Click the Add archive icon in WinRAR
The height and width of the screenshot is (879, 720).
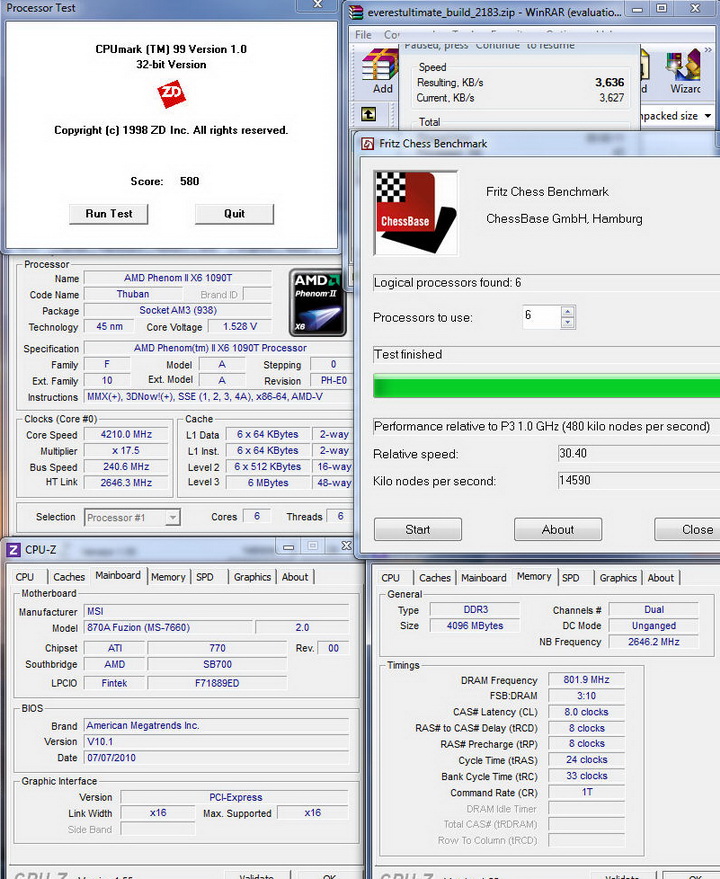click(381, 63)
